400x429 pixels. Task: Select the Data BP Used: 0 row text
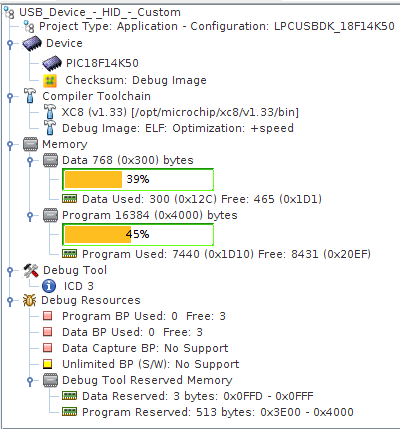pyautogui.click(x=132, y=332)
